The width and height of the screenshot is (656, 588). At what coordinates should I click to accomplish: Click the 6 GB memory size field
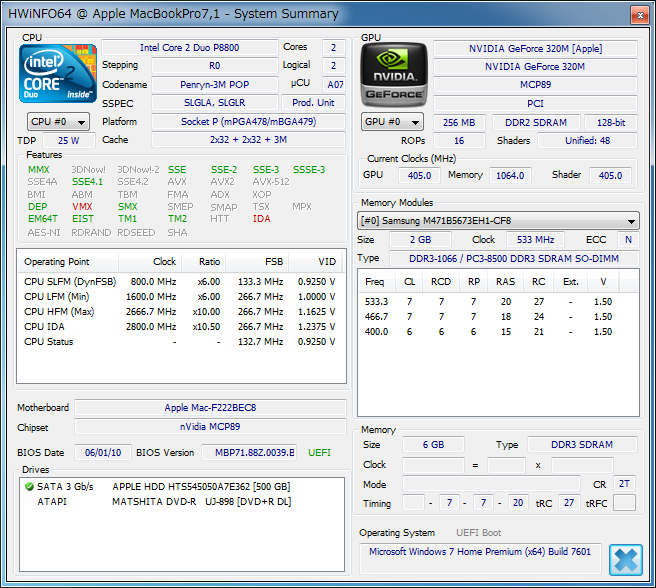click(x=433, y=444)
